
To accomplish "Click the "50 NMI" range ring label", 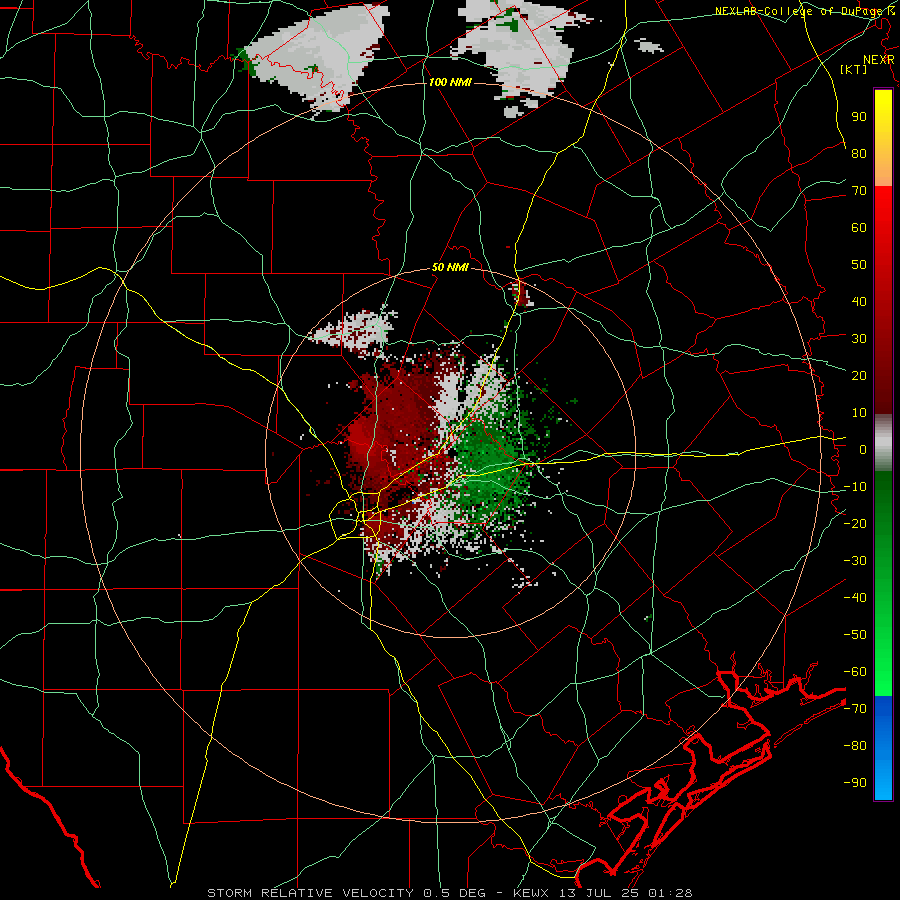I will (450, 267).
